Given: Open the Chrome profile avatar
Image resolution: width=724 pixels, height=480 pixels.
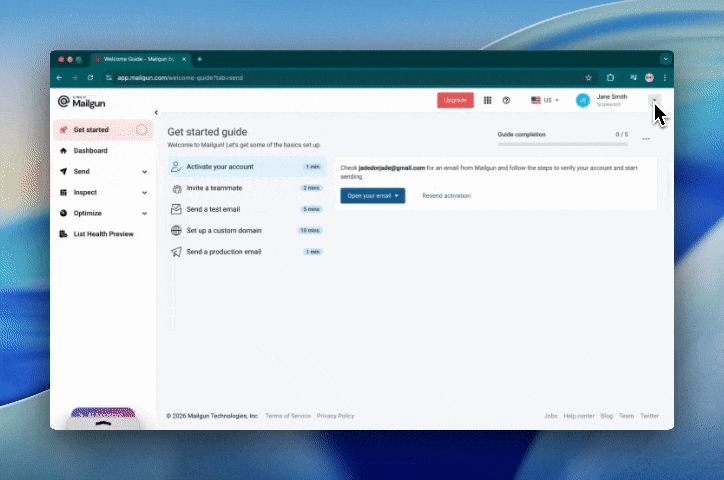Looking at the screenshot, I should (x=650, y=78).
